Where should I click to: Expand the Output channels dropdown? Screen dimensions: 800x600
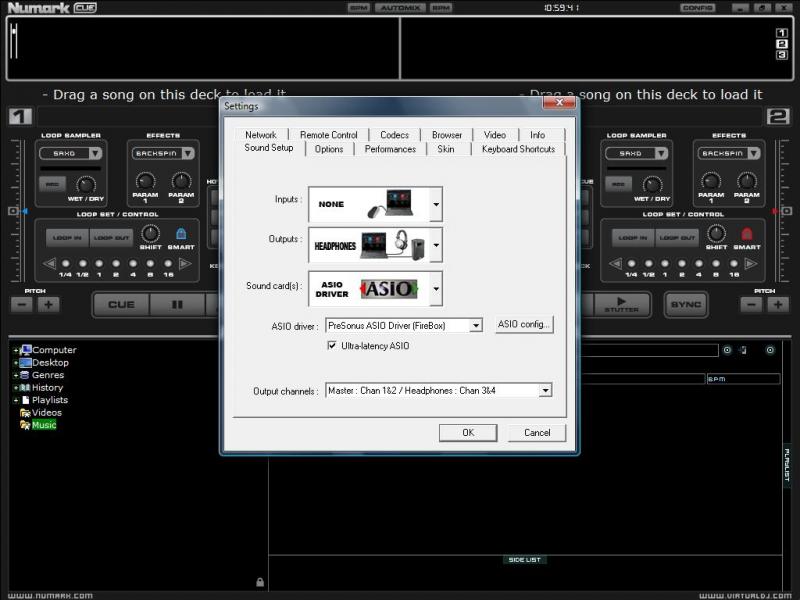[x=545, y=391]
